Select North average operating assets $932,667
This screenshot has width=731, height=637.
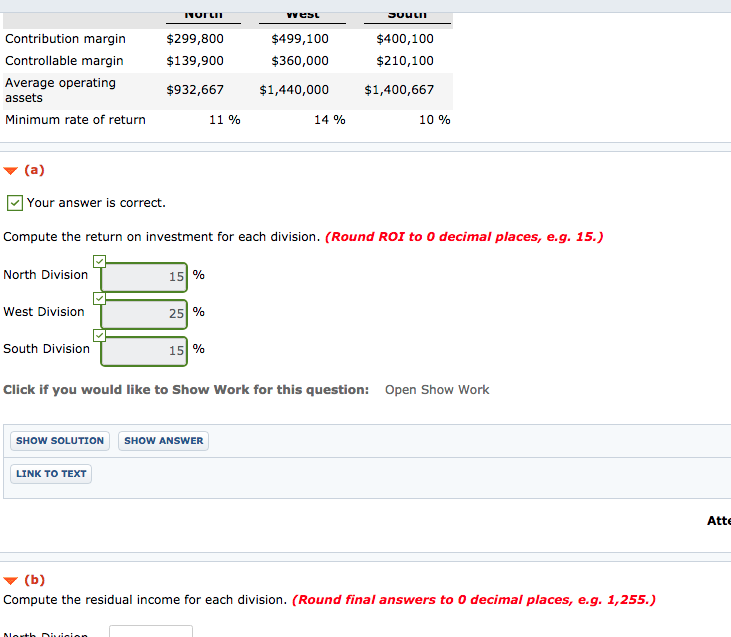[195, 90]
